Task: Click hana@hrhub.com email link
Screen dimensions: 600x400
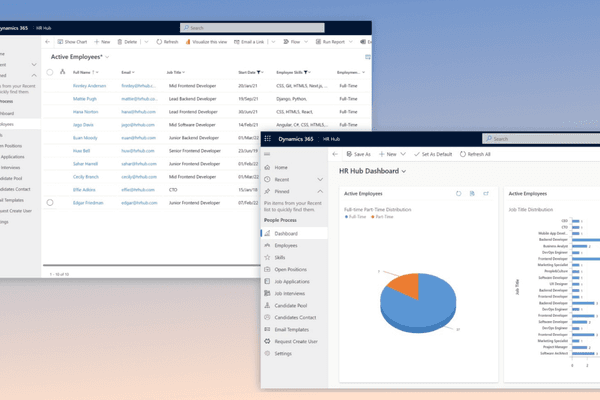Action: tap(139, 112)
